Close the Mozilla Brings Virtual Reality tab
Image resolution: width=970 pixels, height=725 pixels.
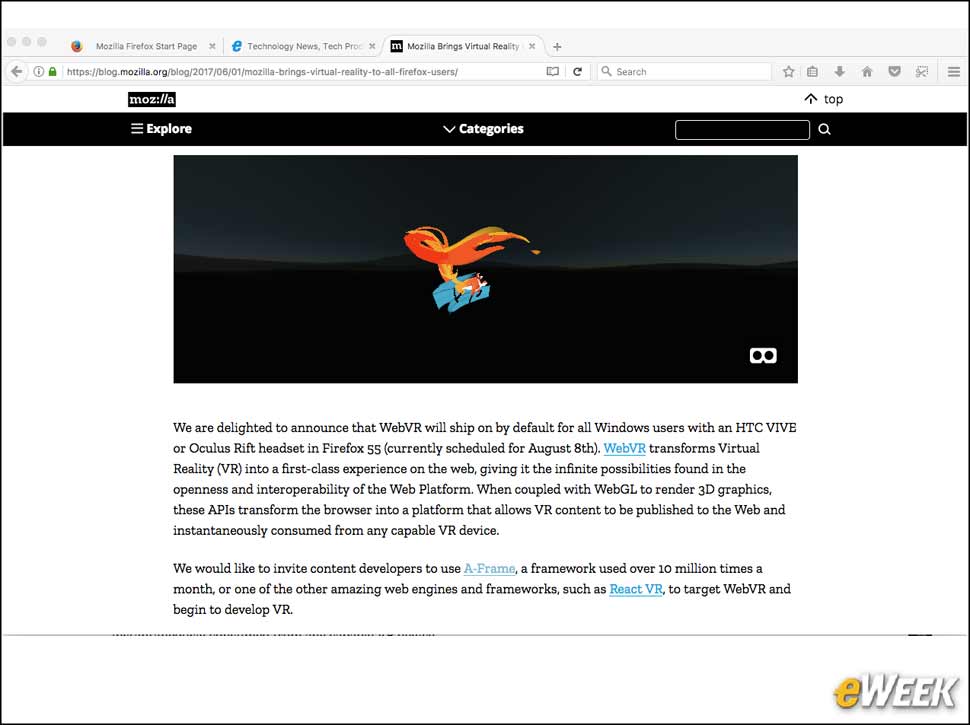point(531,46)
